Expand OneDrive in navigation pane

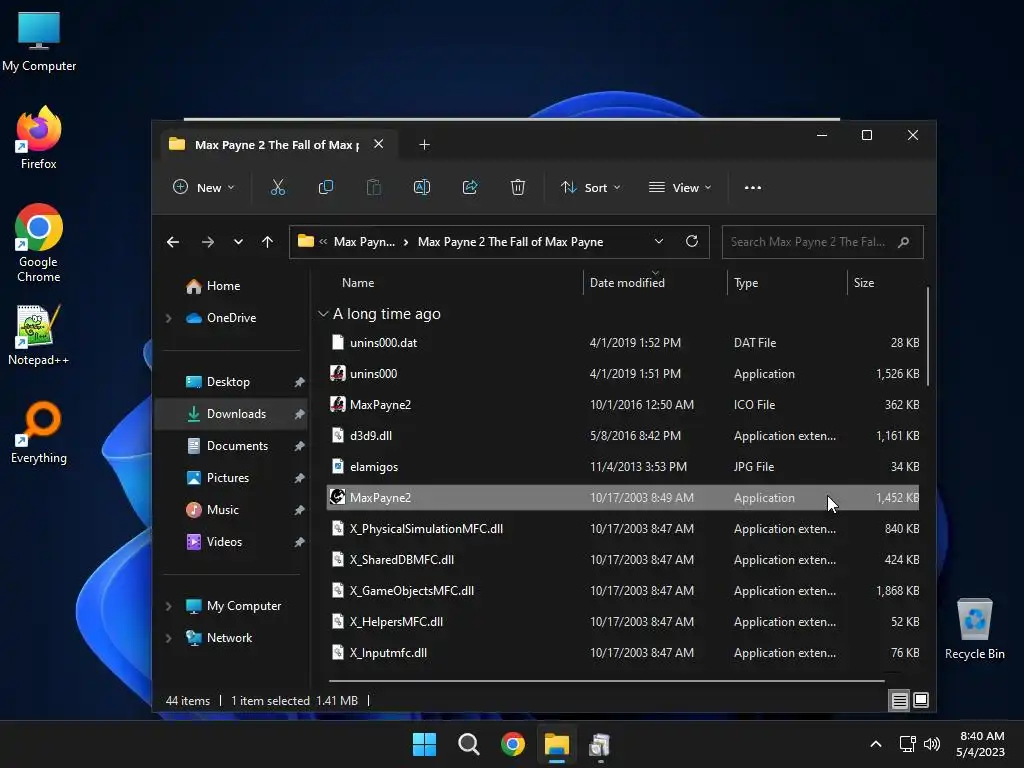[x=168, y=318]
